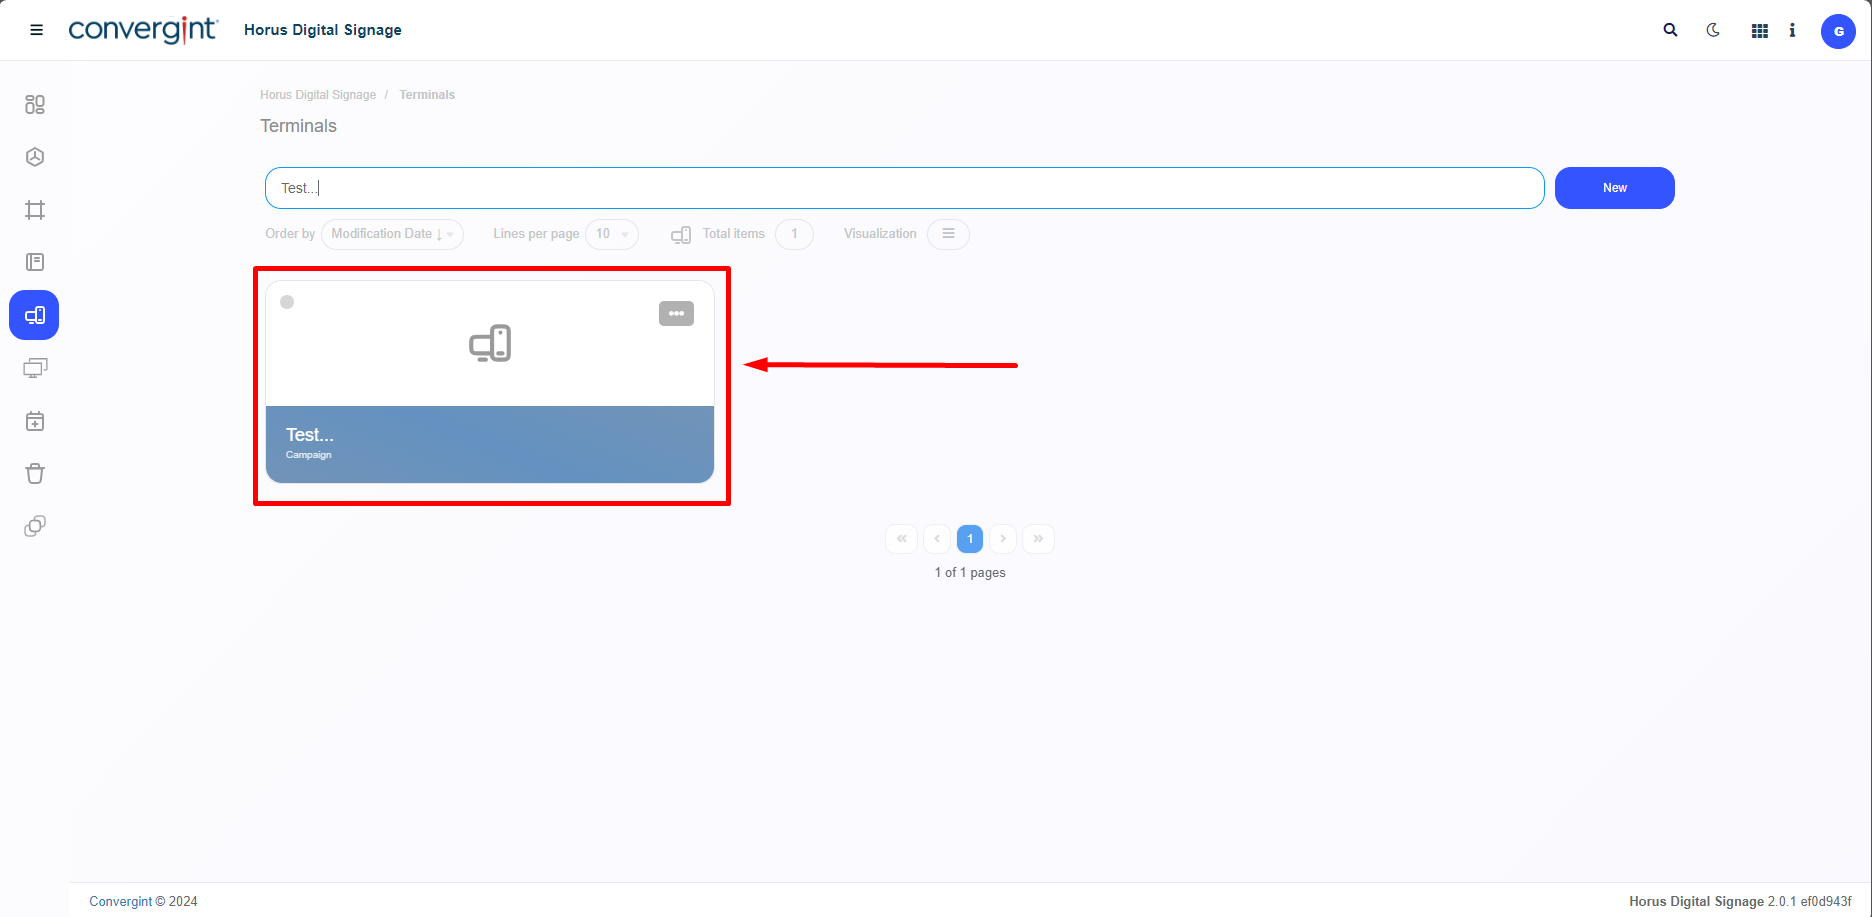This screenshot has width=1872, height=917.
Task: Toggle dark mode with the moon icon
Action: [x=1713, y=30]
